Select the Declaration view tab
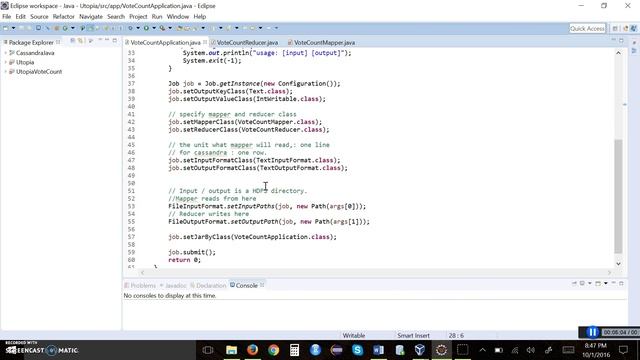 [208, 285]
